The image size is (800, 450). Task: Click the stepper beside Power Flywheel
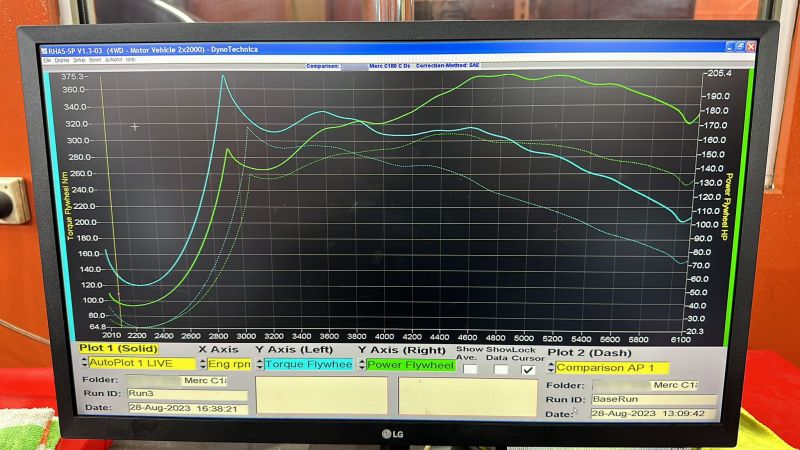coord(362,365)
